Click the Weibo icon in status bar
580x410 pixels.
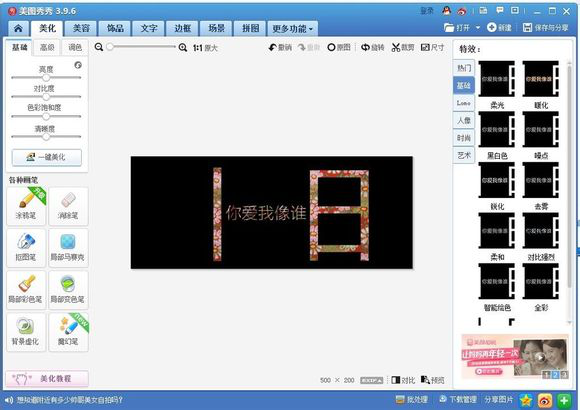(x=545, y=400)
